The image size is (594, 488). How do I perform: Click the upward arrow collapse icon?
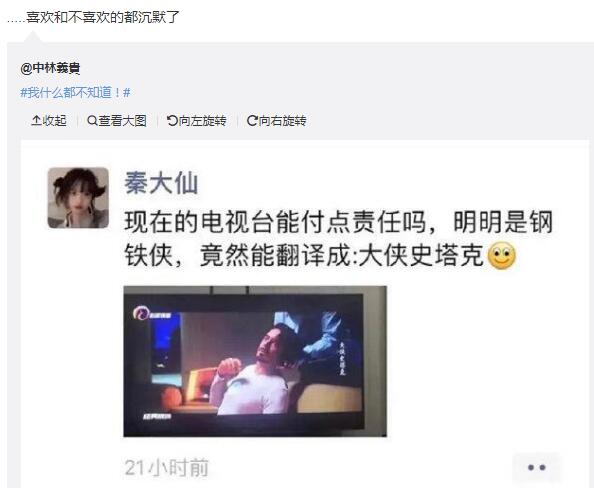pyautogui.click(x=36, y=120)
